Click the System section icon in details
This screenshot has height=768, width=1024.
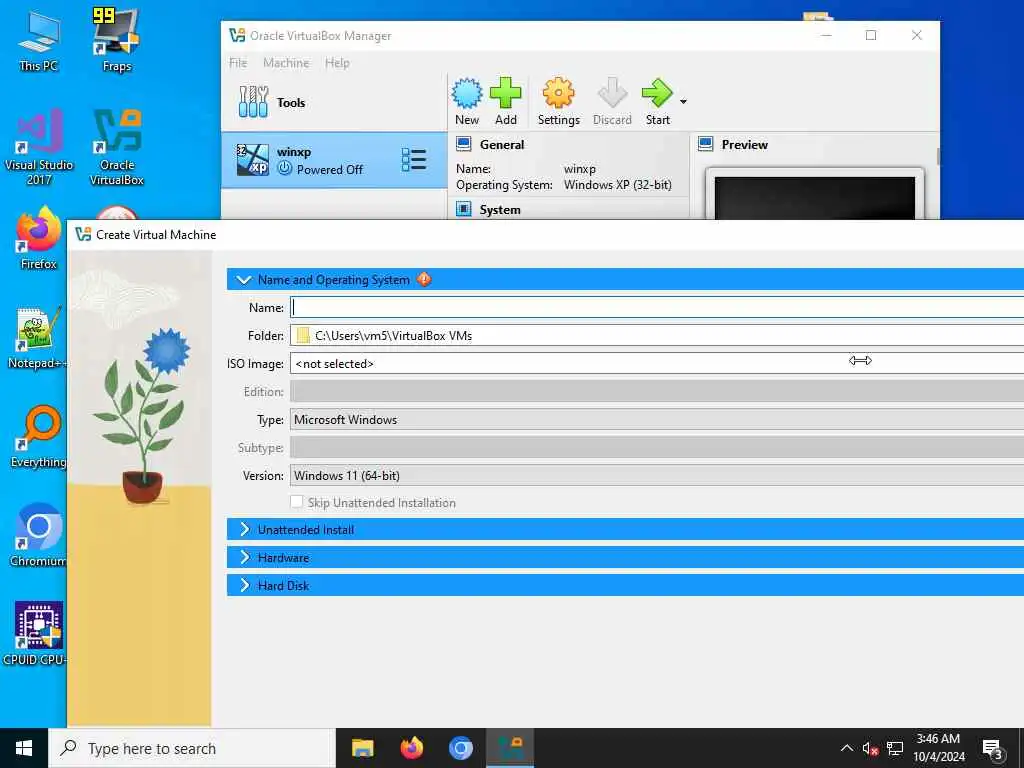tap(464, 209)
